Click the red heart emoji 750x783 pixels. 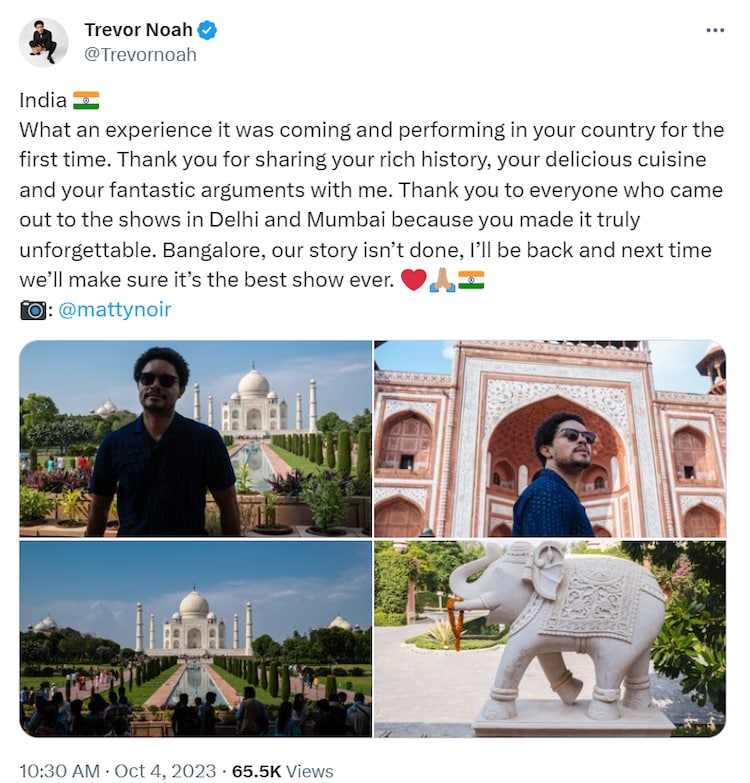click(x=413, y=280)
